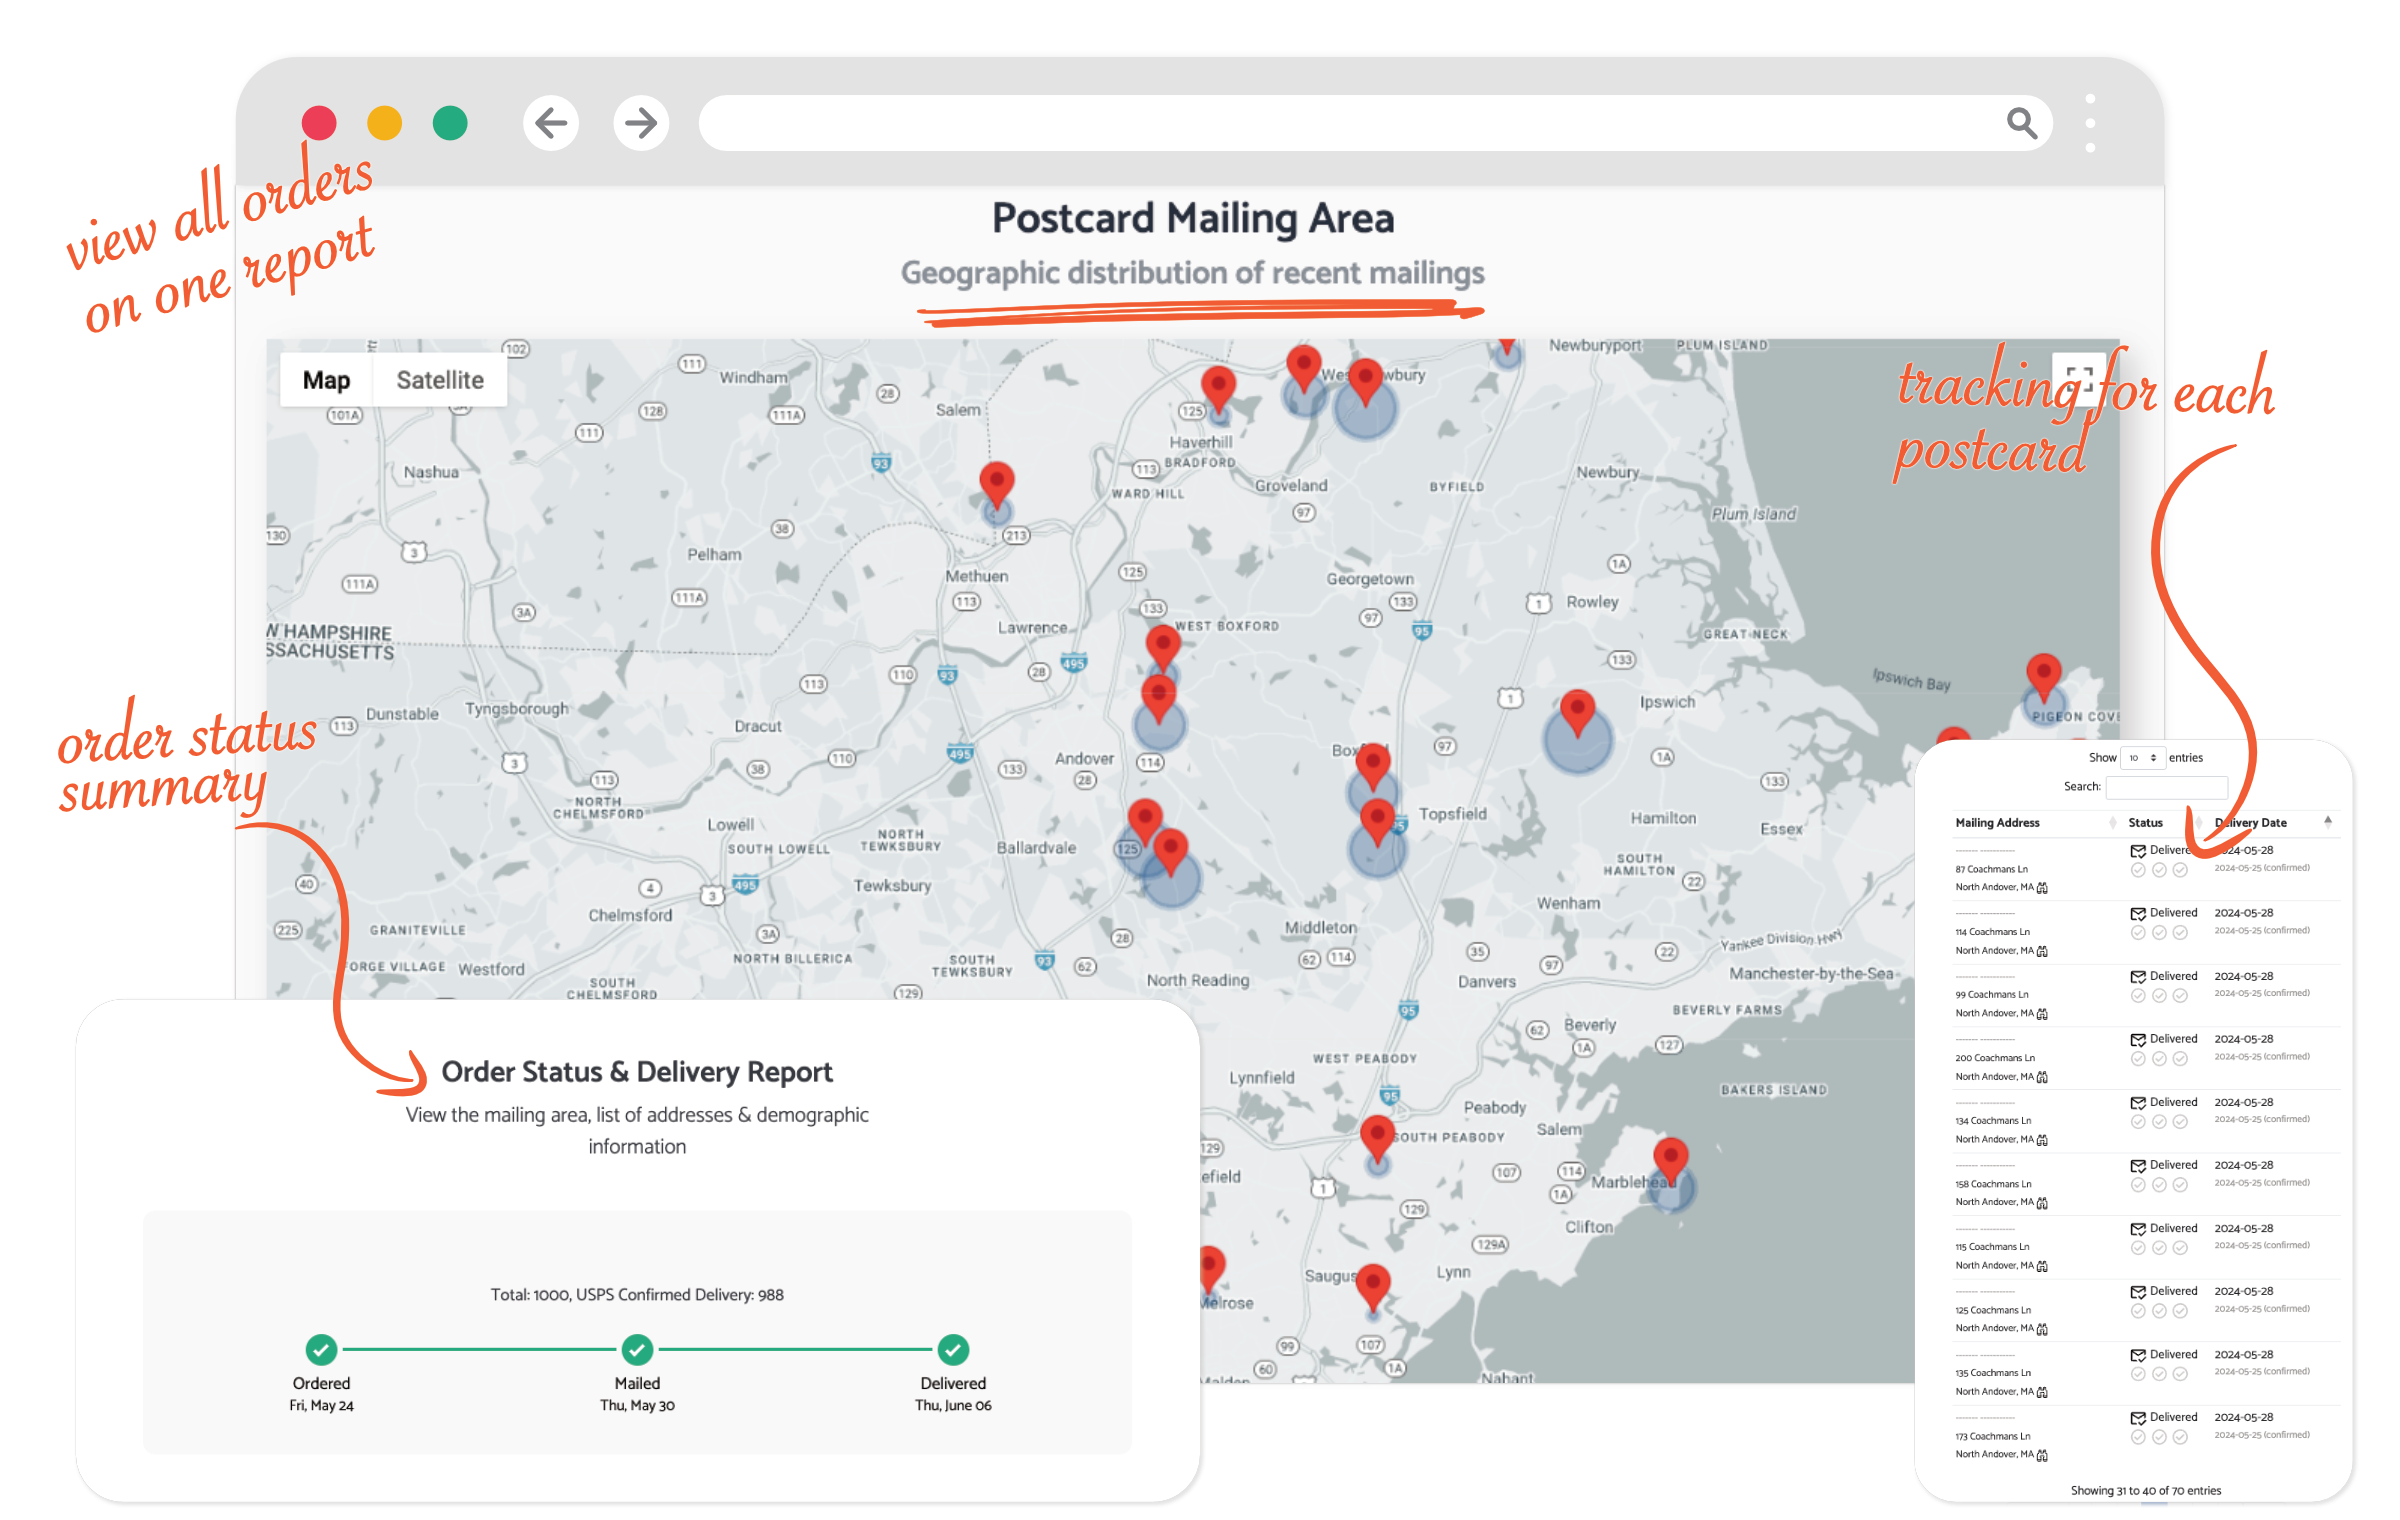Click the Mailed green checkmark step
Screen dimensions: 2400x1520
637,1349
